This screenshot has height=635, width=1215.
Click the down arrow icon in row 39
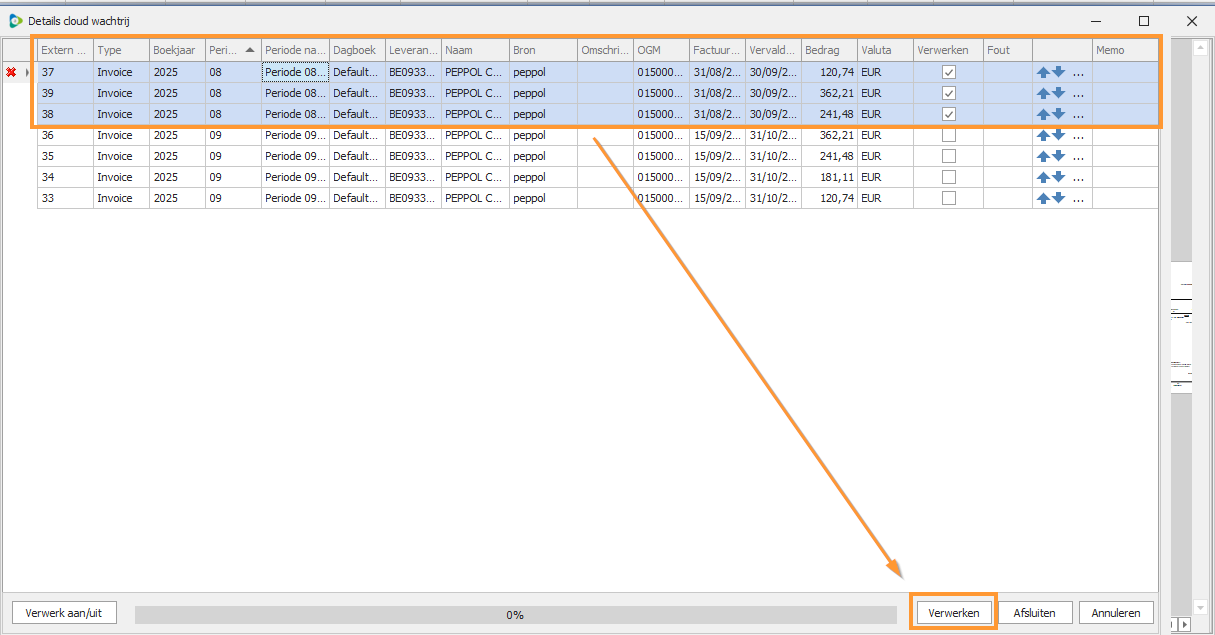point(1058,93)
